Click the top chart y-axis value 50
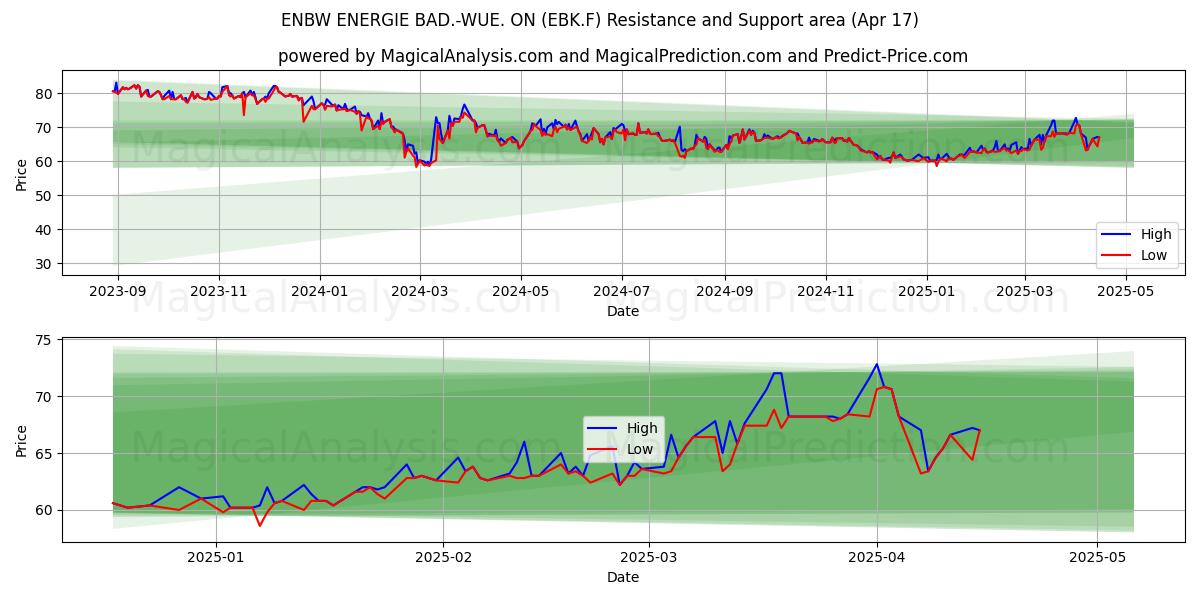1200x600 pixels. pos(46,196)
